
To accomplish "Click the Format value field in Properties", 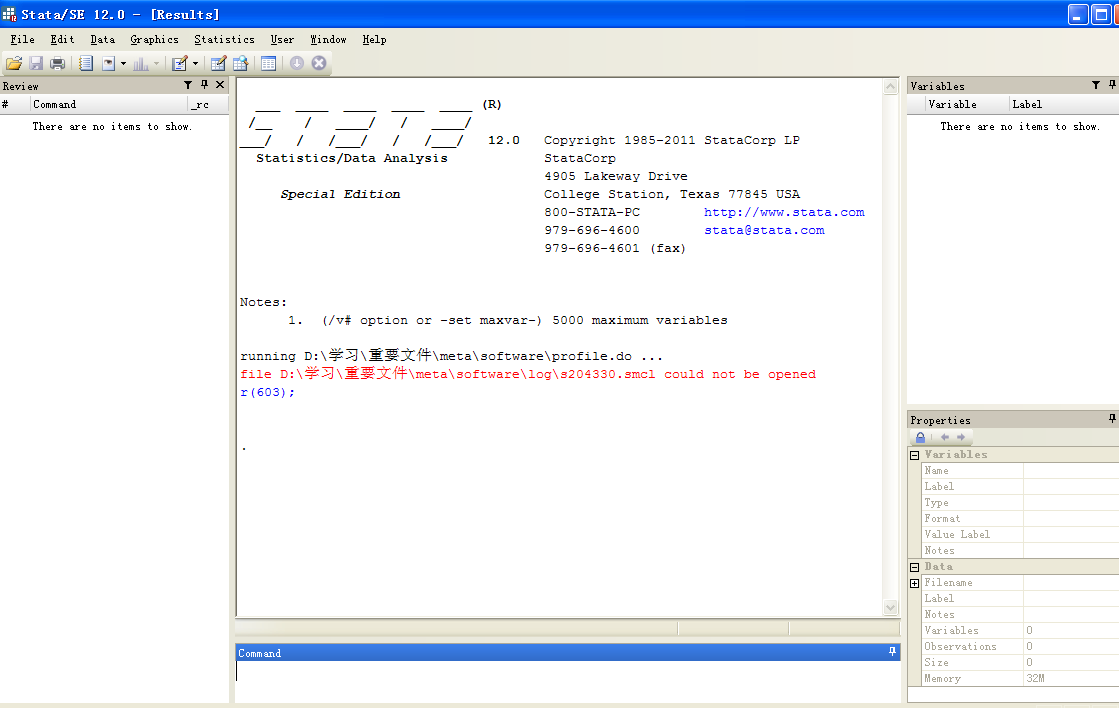I will coord(1070,518).
